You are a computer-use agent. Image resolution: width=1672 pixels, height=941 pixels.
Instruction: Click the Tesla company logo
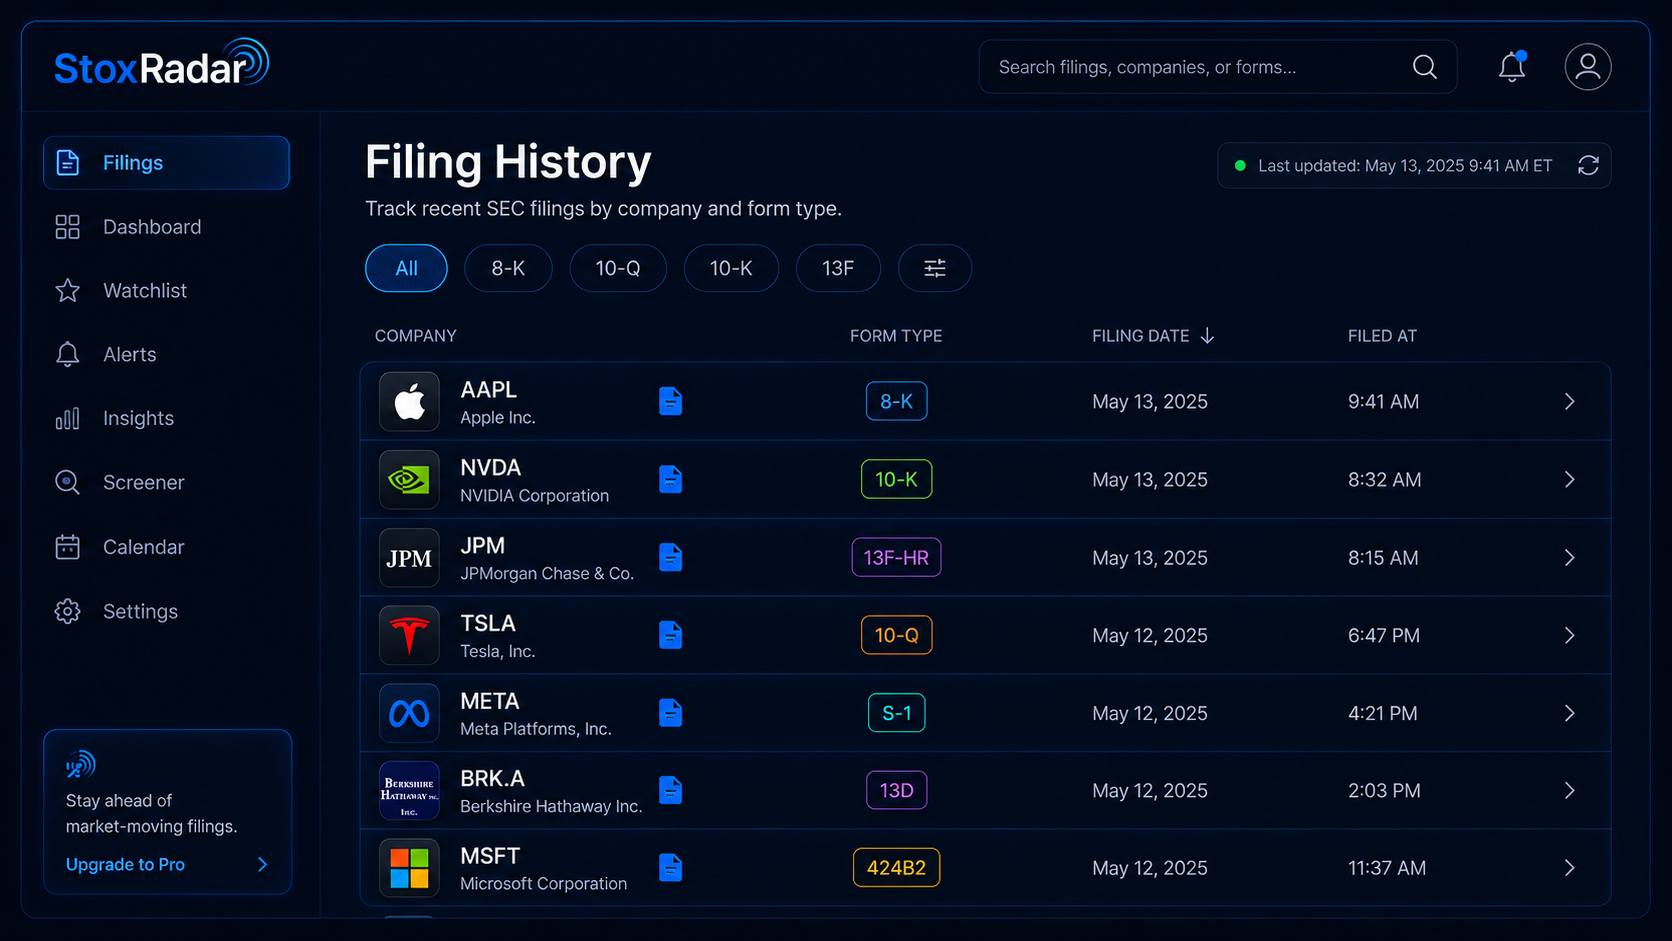409,635
